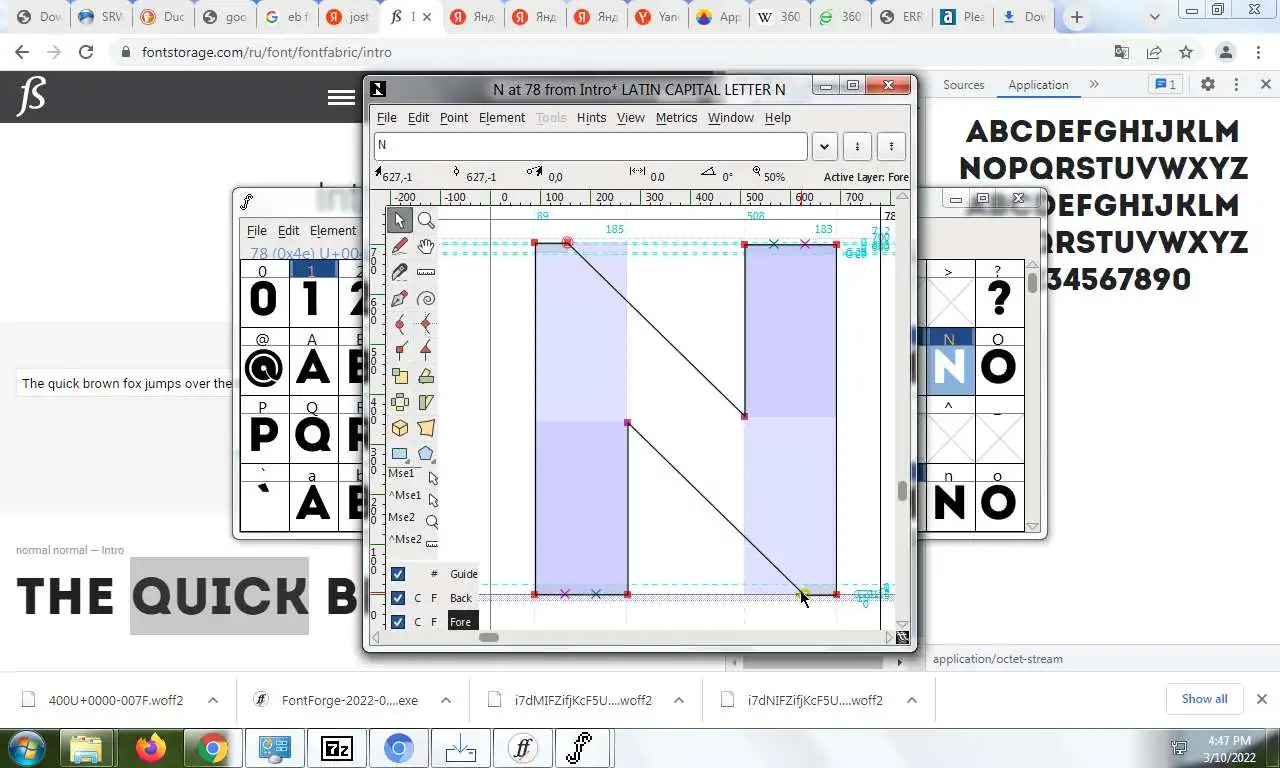Open the Hints menu
1280x768 pixels.
point(592,117)
